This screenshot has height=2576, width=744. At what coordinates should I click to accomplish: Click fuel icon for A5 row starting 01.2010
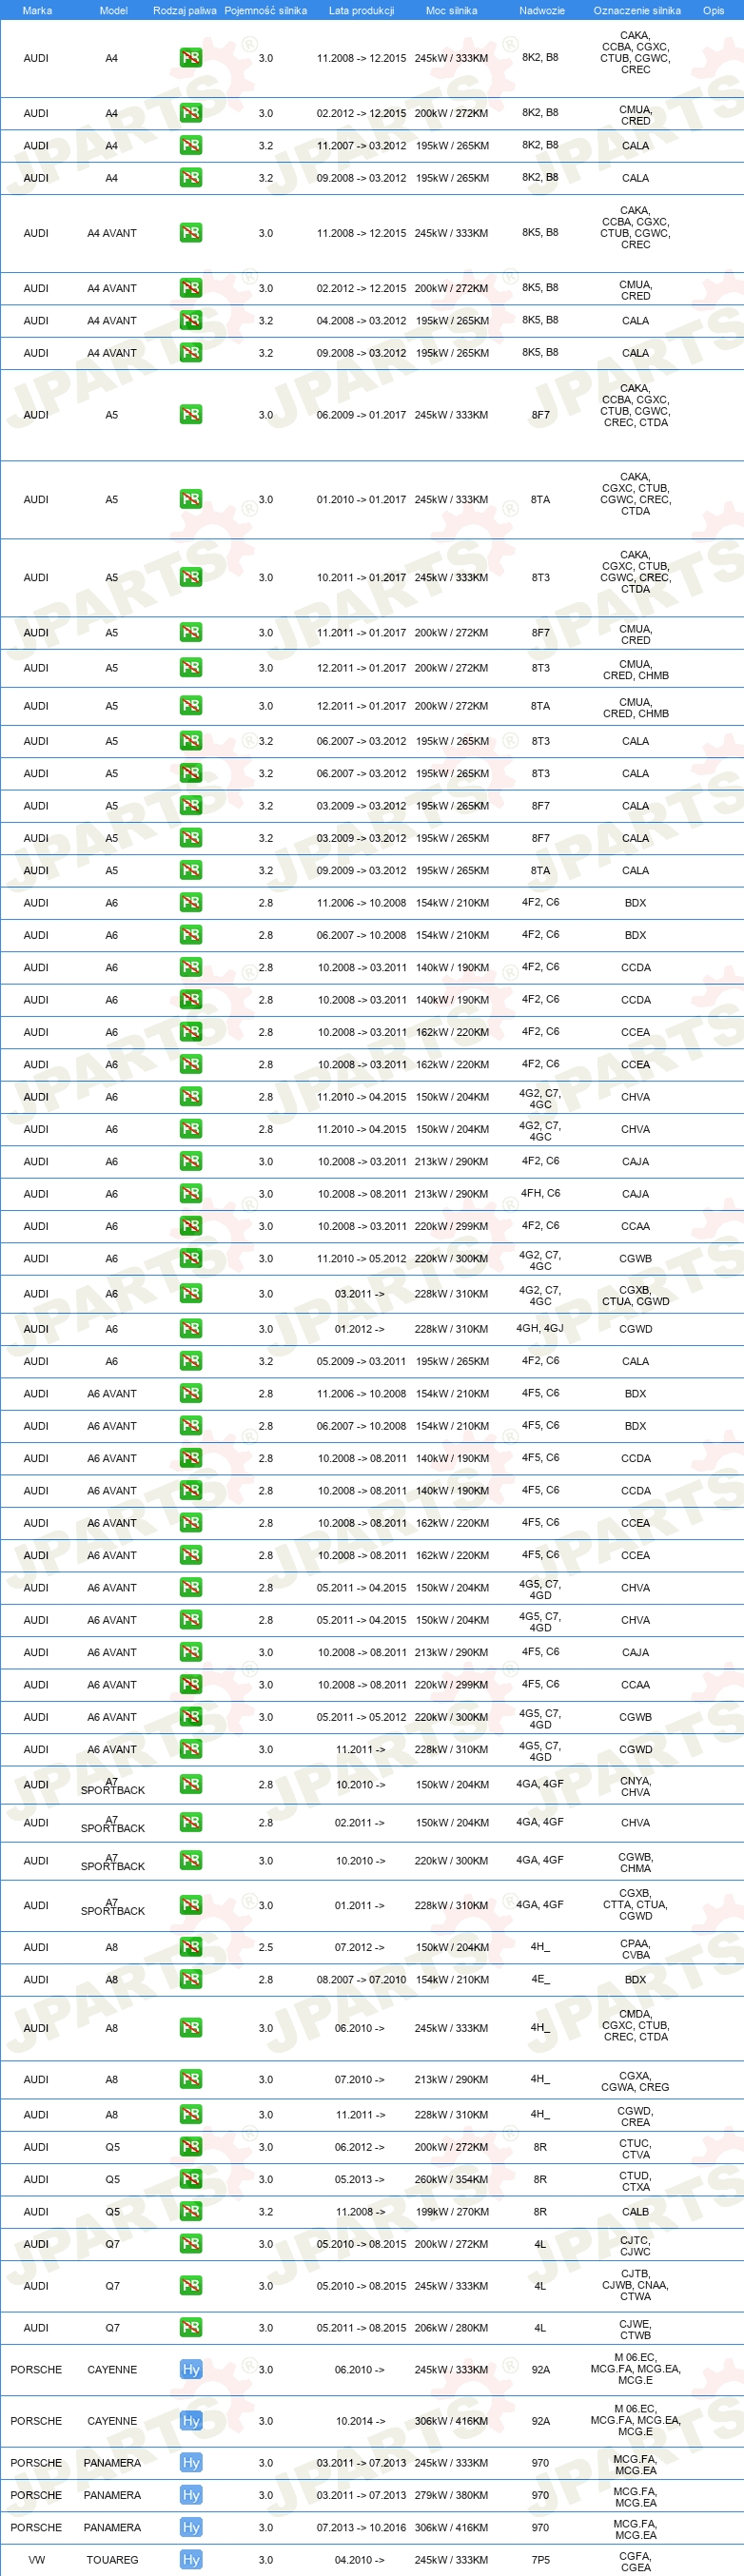[x=191, y=499]
